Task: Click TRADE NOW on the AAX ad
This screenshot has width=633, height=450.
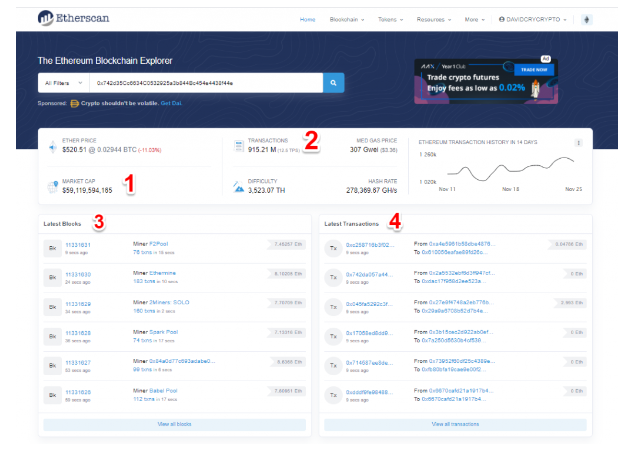Action: [x=534, y=69]
